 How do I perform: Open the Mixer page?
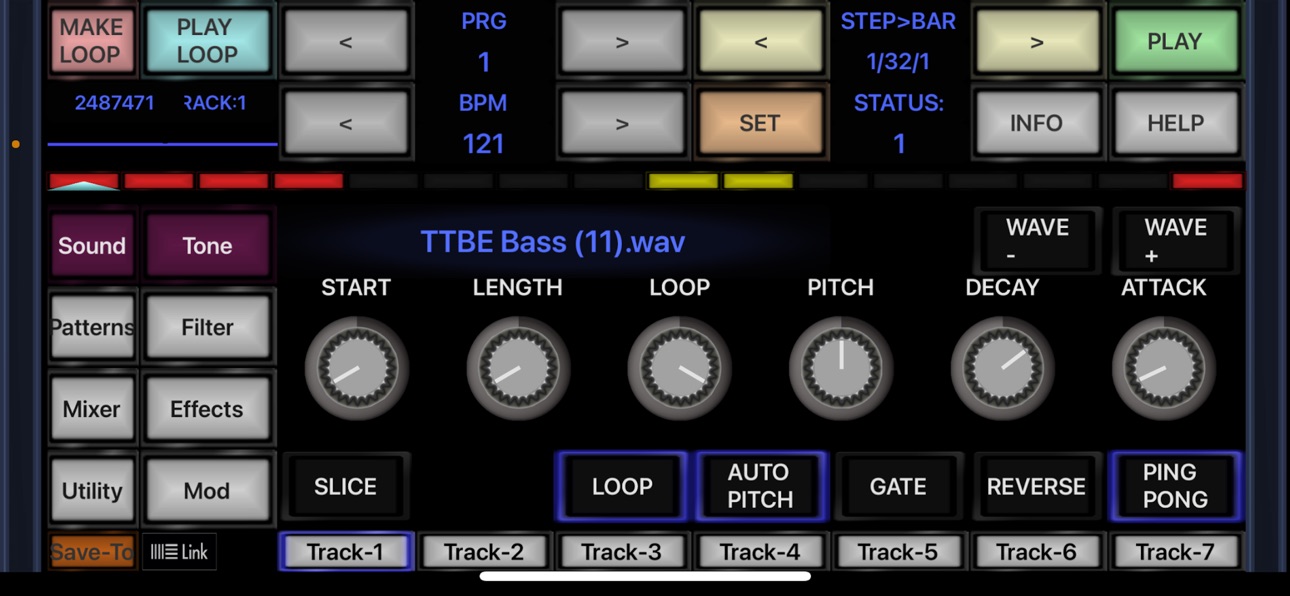coord(92,409)
